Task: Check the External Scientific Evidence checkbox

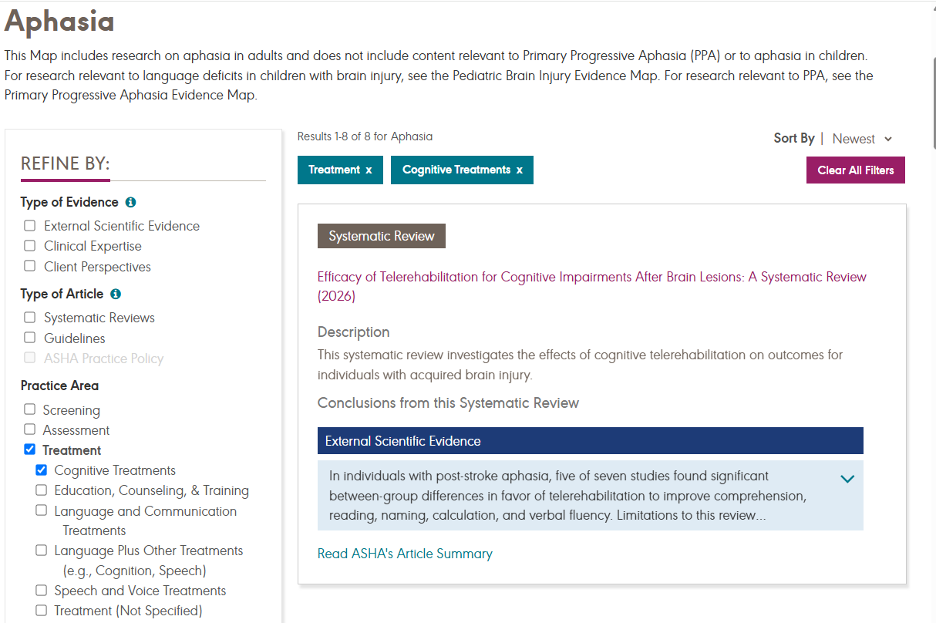Action: (29, 226)
